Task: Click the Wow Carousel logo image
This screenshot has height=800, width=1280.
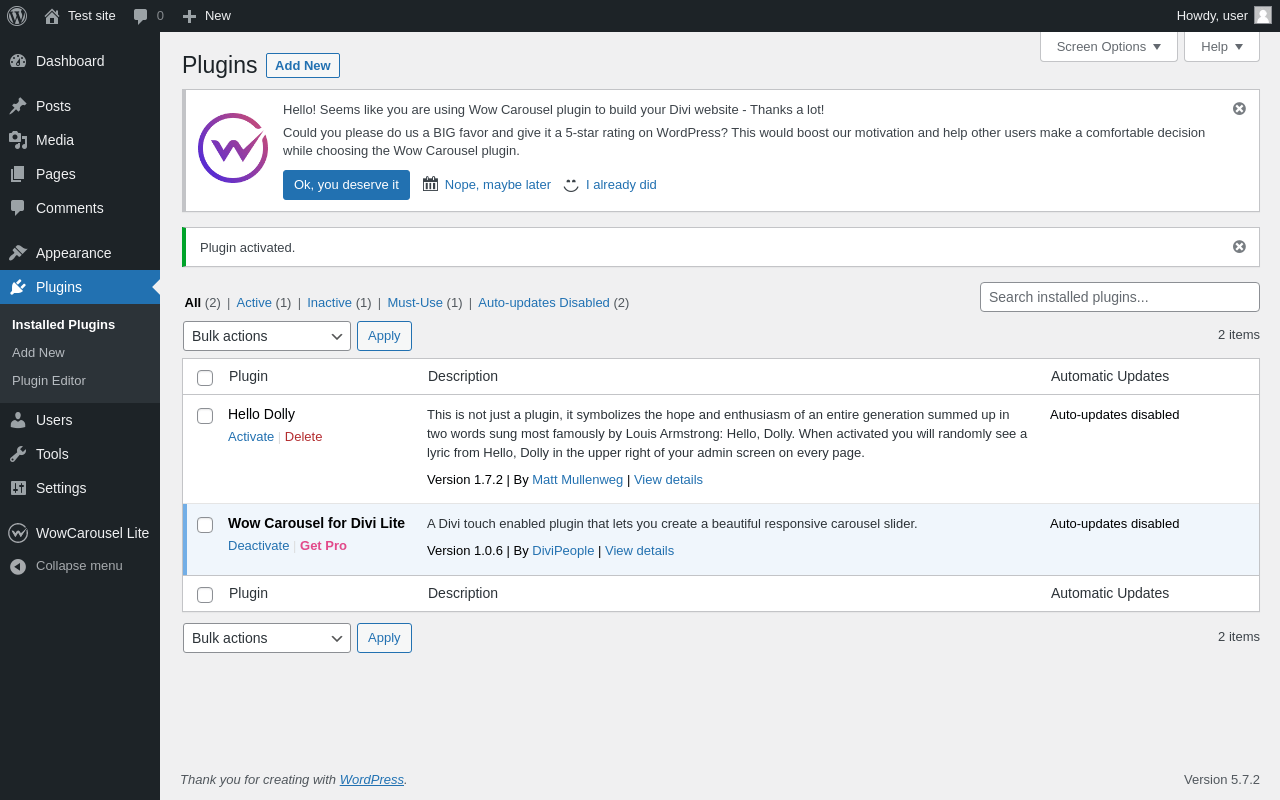Action: (x=233, y=148)
